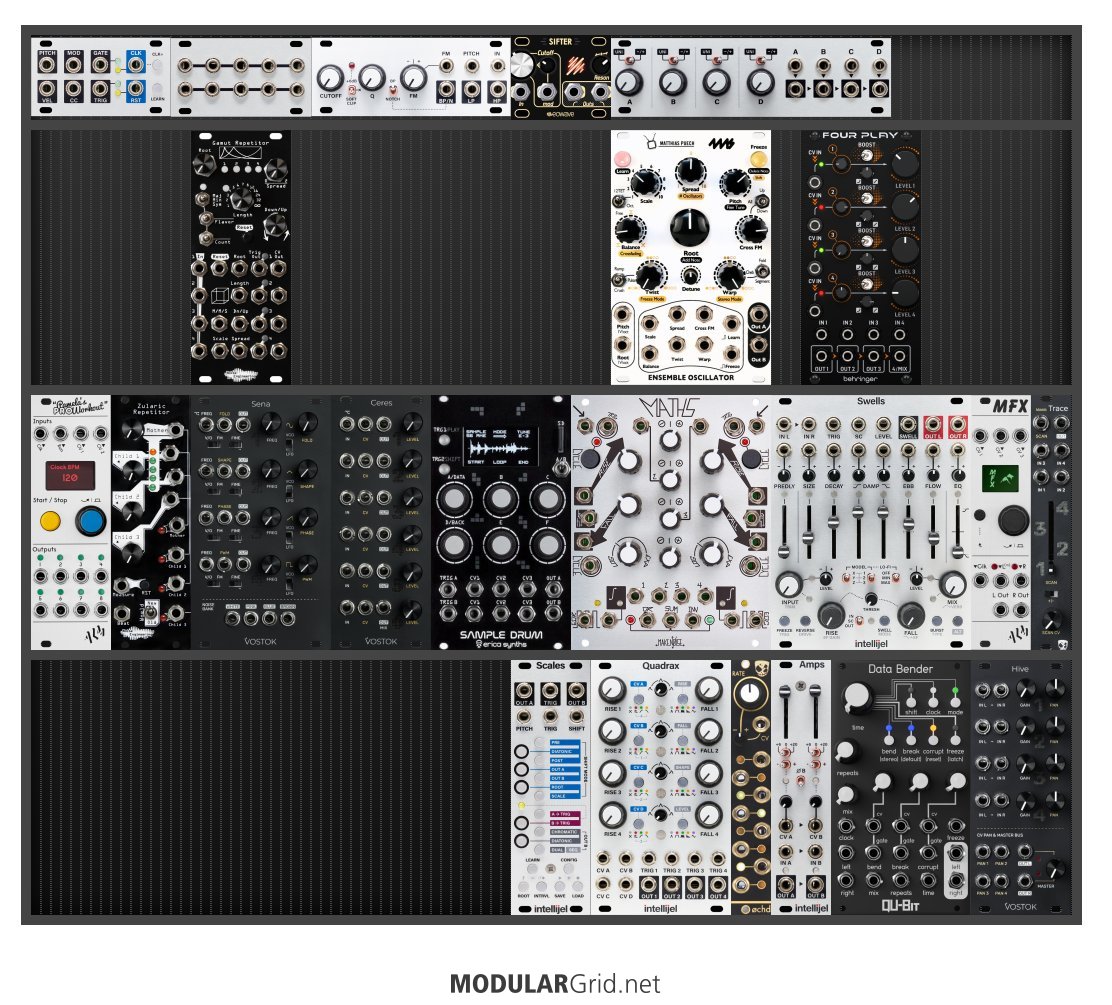Image resolution: width=1112 pixels, height=1005 pixels.
Task: Click the Sifter Reson knob
Action: pyautogui.click(x=601, y=65)
